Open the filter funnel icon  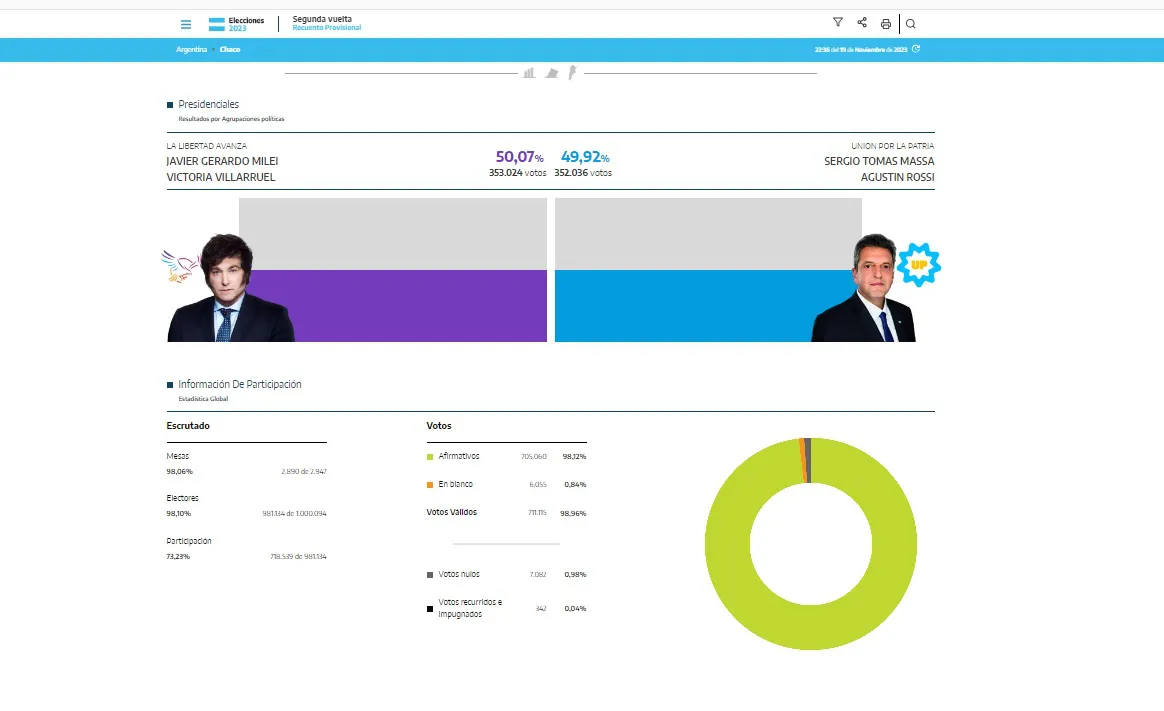837,22
